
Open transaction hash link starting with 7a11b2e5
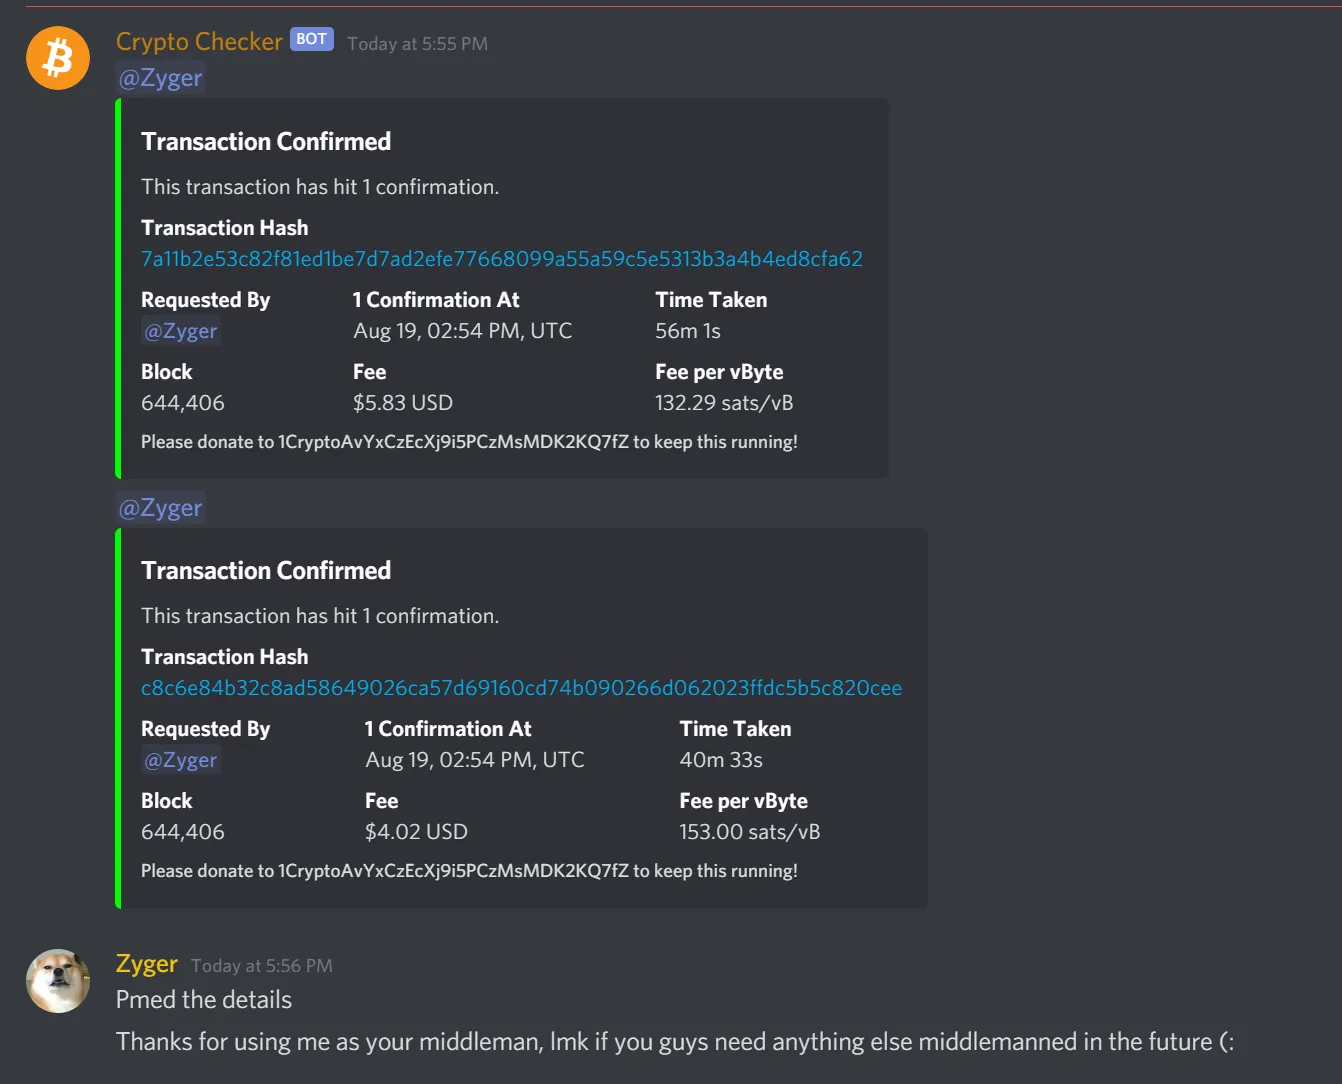[x=501, y=259]
